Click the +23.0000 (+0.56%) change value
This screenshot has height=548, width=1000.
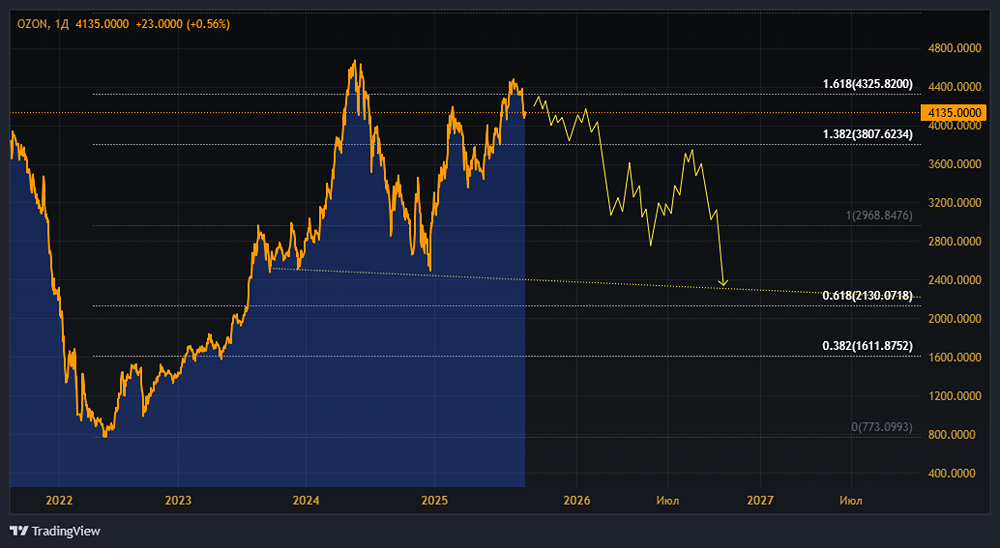click(190, 23)
